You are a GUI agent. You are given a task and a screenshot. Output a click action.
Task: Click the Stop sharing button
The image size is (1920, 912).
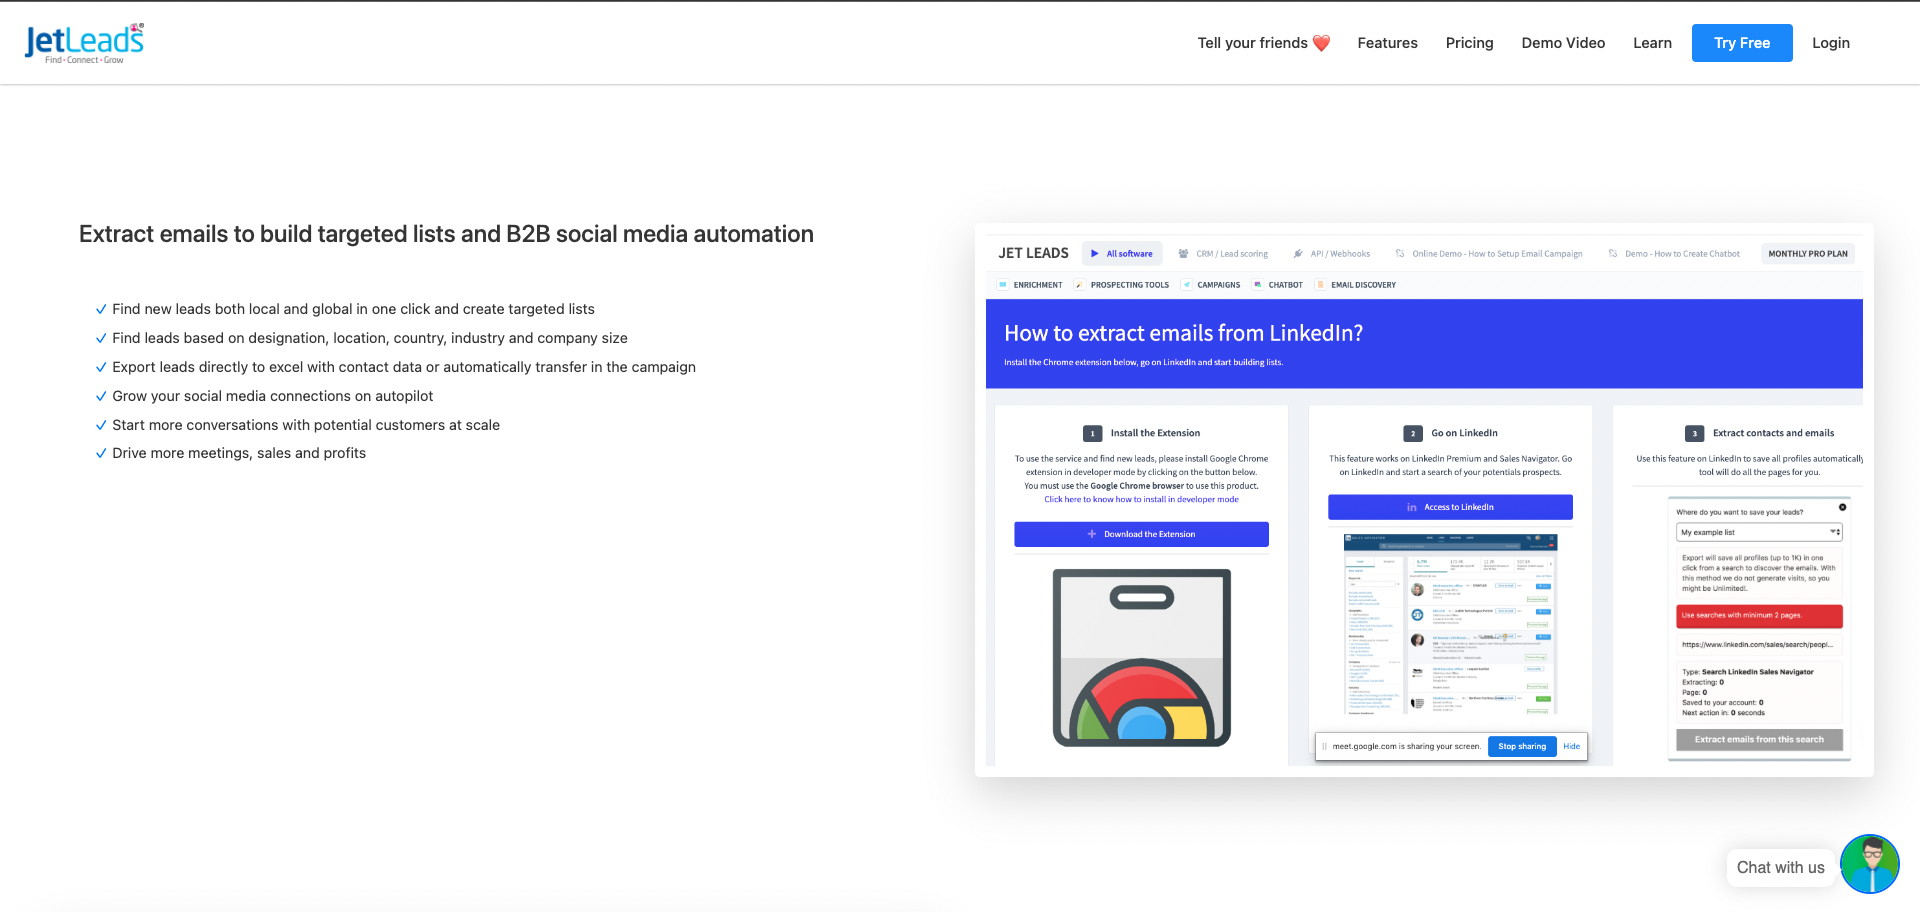(1522, 746)
